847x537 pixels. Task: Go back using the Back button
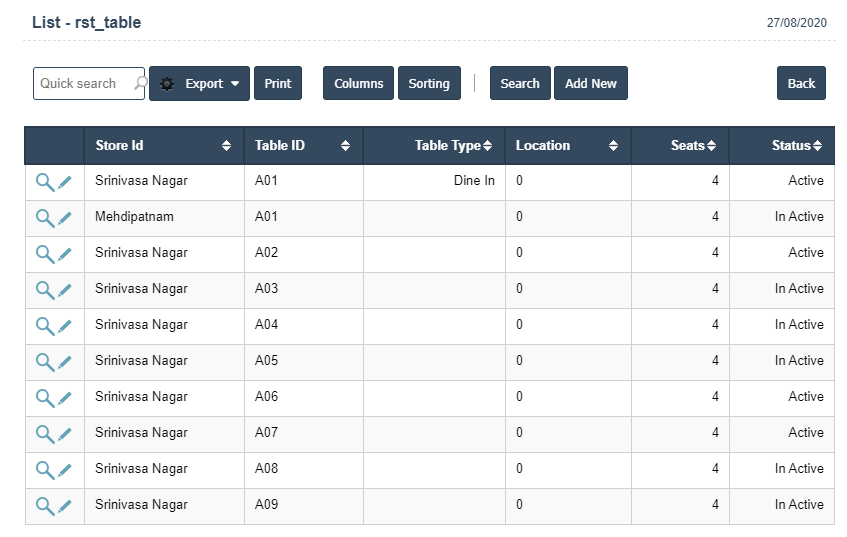(801, 84)
